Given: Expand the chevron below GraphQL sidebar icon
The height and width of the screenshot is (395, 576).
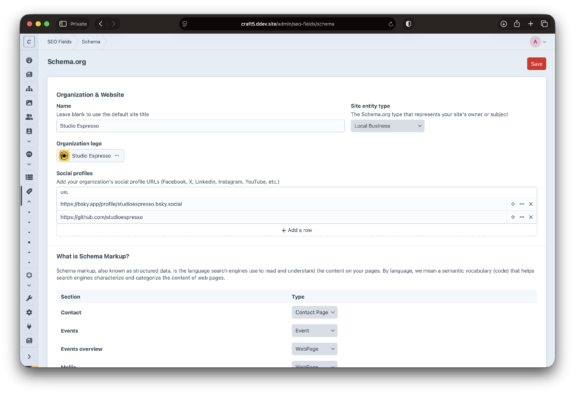Looking at the screenshot, I should [x=29, y=286].
